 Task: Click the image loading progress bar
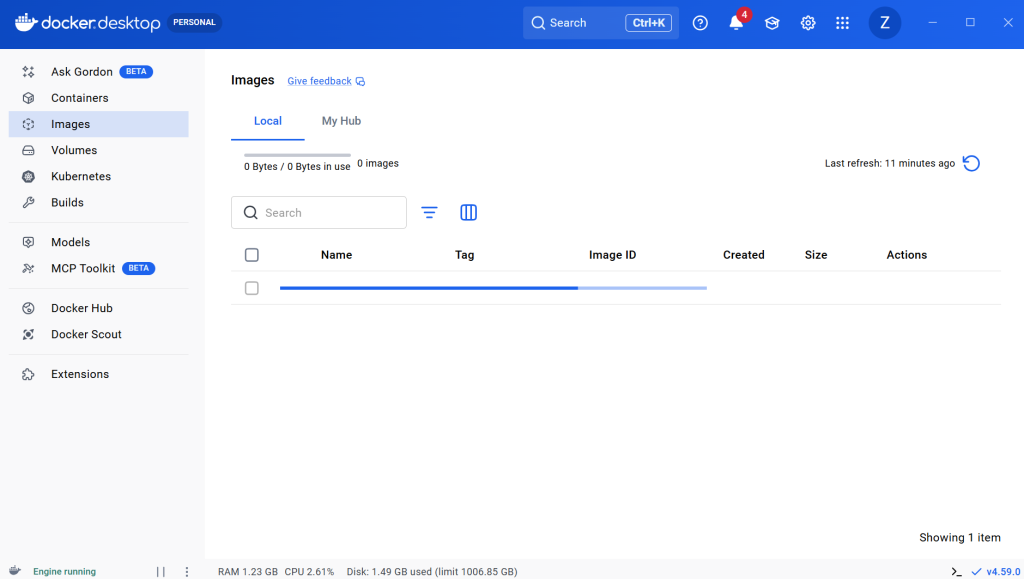pos(493,288)
